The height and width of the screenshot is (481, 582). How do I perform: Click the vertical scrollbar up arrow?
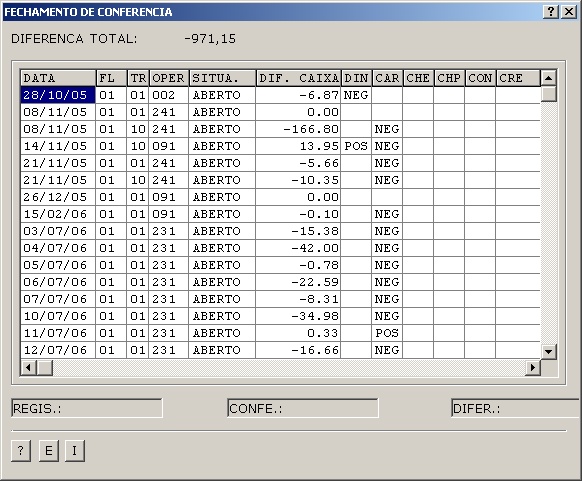click(x=549, y=78)
